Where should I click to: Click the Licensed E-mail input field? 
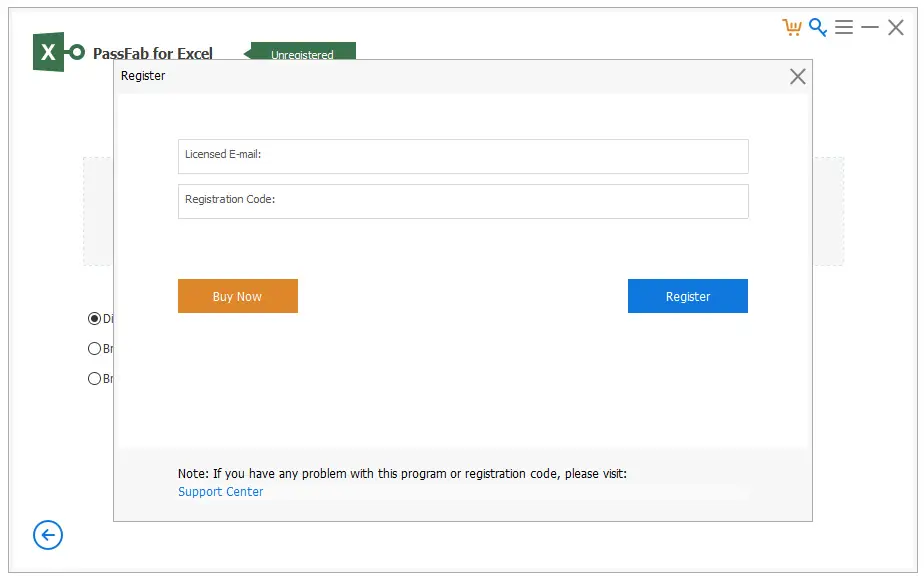pyautogui.click(x=462, y=156)
